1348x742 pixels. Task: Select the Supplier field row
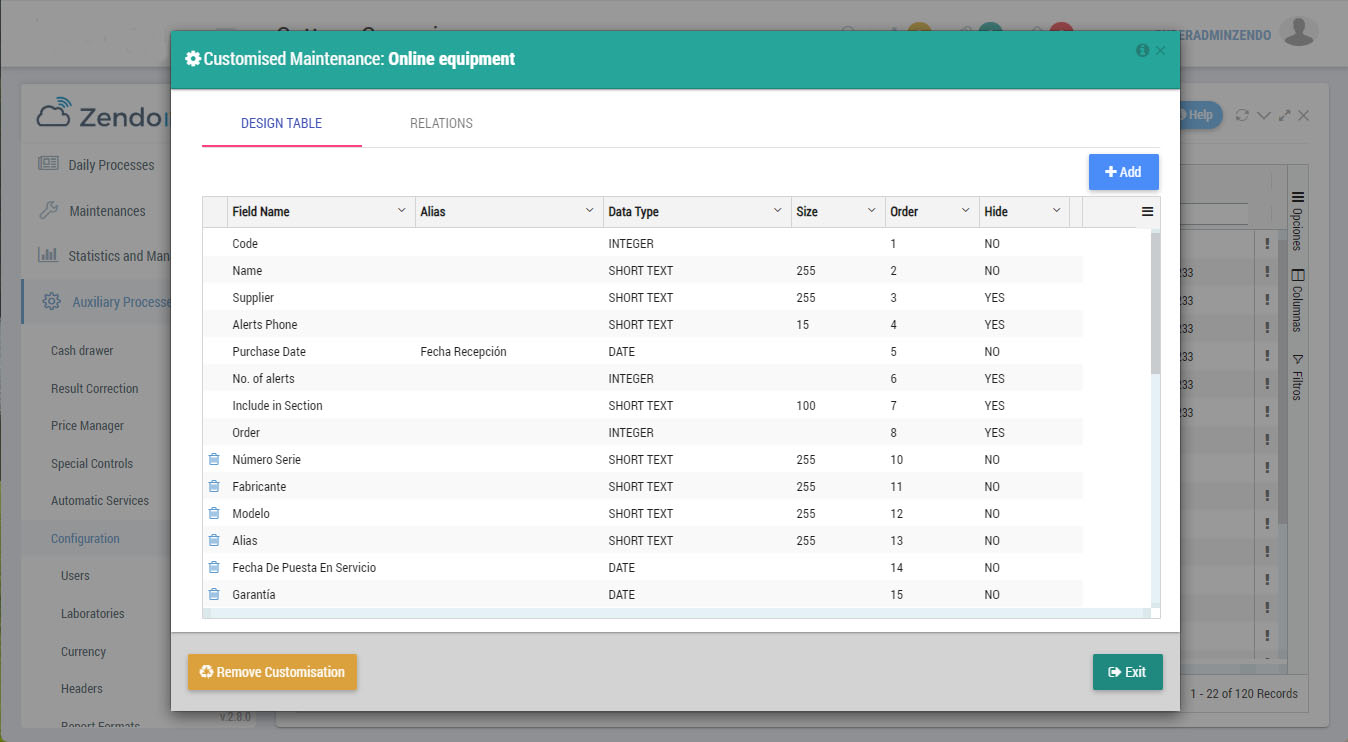[643, 297]
